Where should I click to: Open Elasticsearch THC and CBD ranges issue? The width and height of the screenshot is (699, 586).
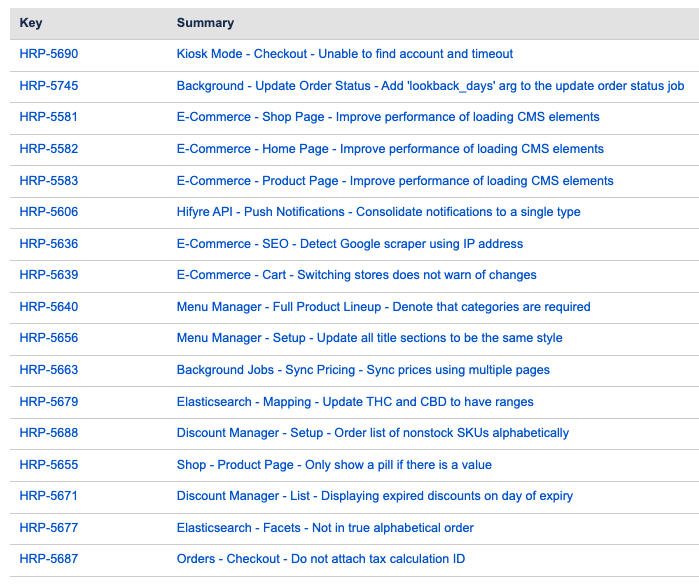[355, 402]
